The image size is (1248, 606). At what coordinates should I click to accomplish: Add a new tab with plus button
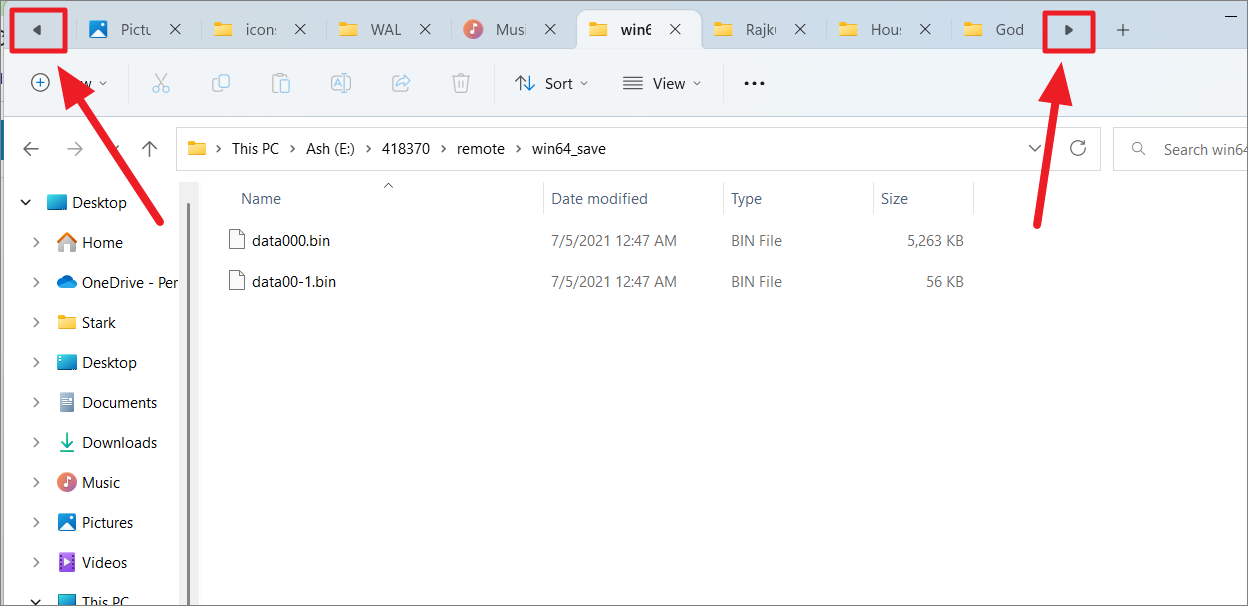pos(1123,30)
